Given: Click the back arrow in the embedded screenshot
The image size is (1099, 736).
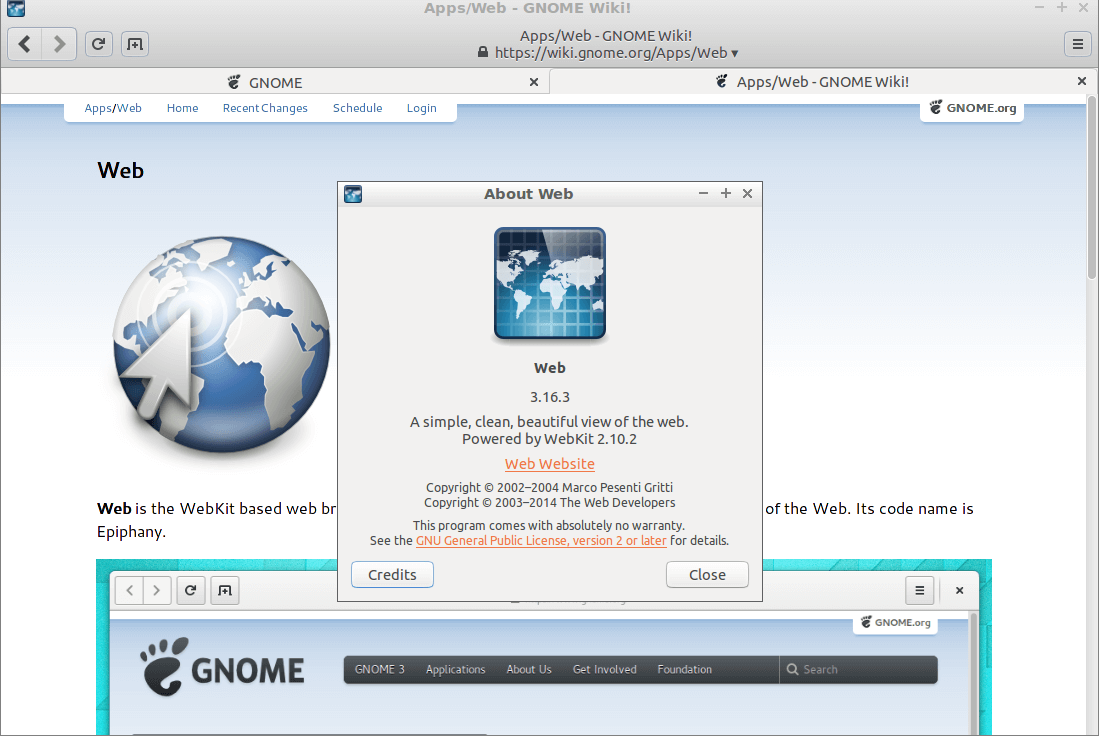Looking at the screenshot, I should point(130,590).
